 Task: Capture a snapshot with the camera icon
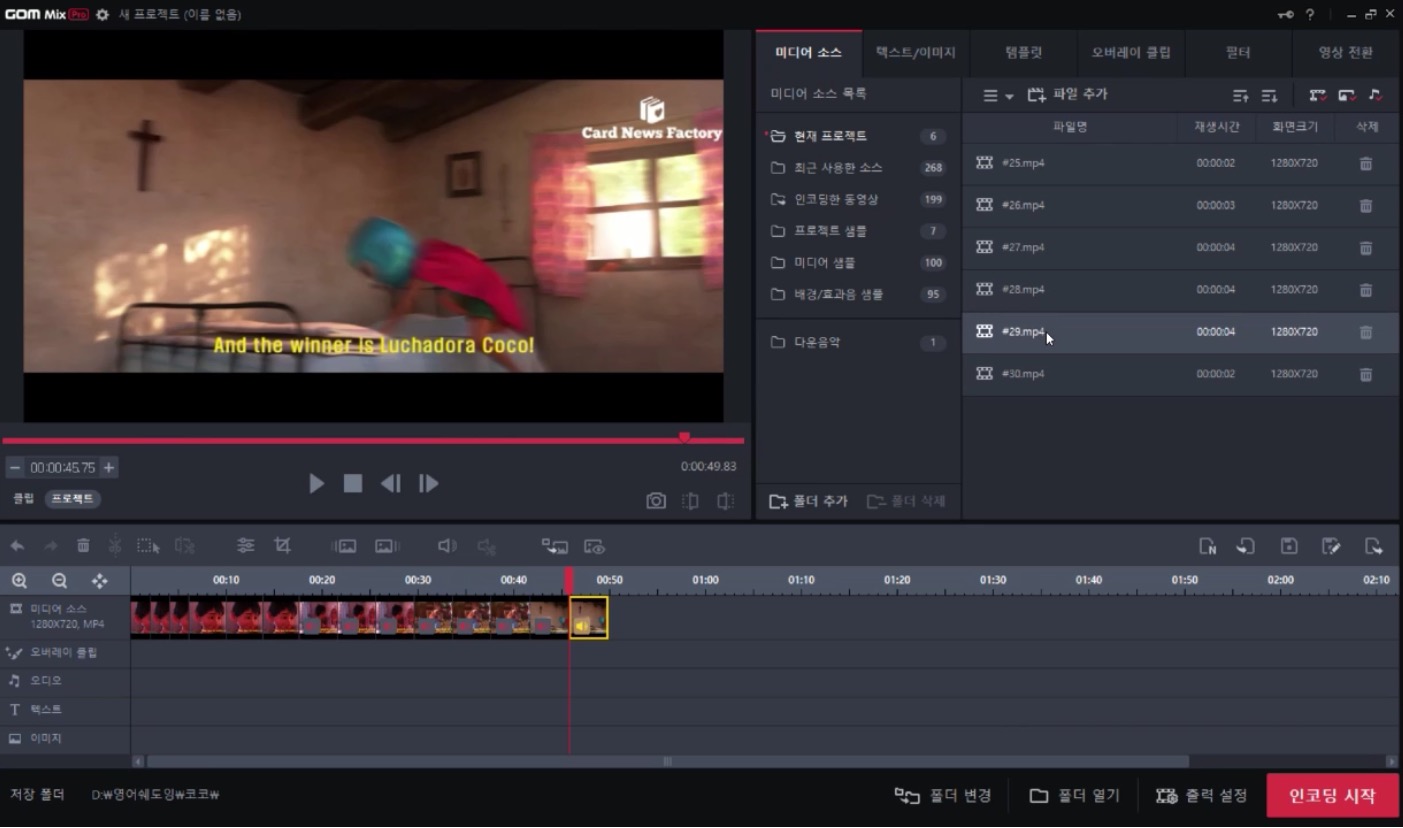point(656,501)
